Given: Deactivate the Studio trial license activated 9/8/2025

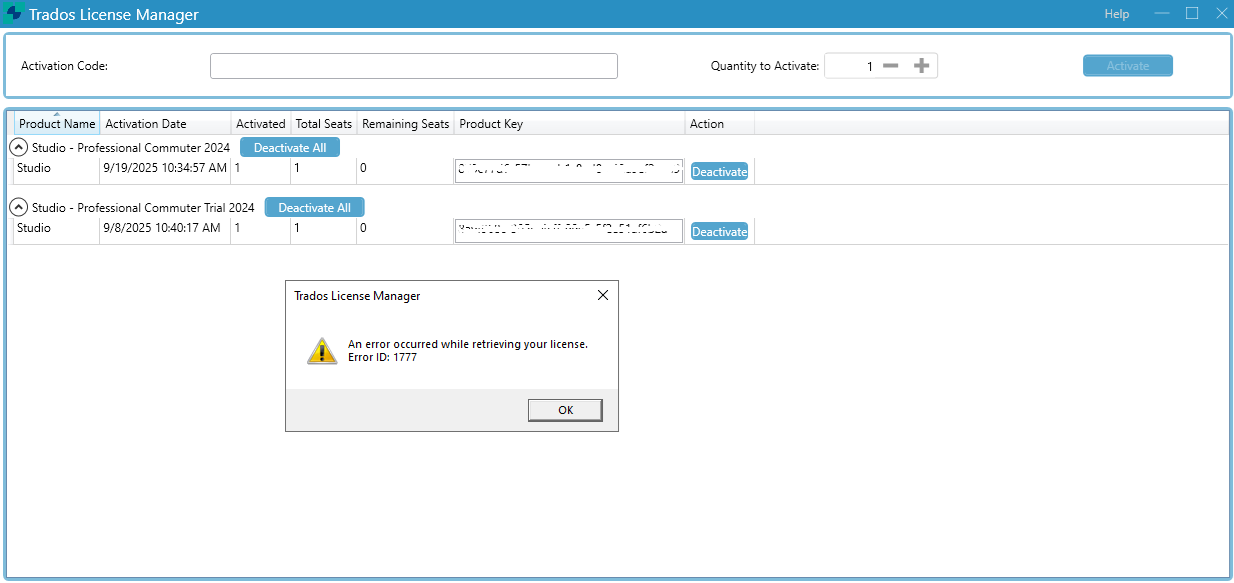Looking at the screenshot, I should 719,231.
